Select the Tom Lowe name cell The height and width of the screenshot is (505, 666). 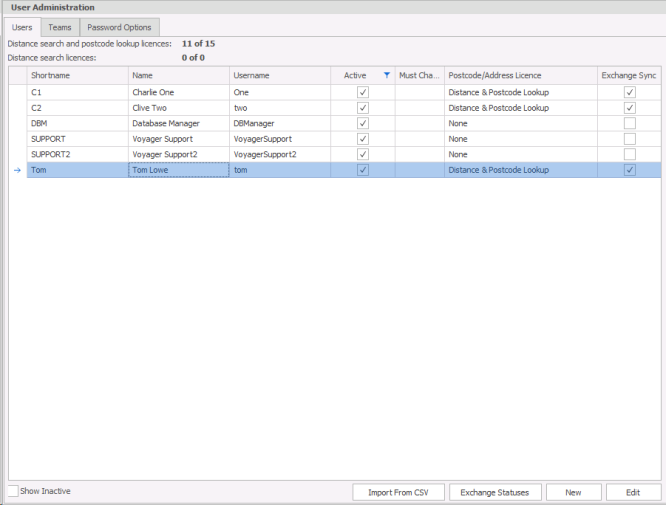(178, 171)
